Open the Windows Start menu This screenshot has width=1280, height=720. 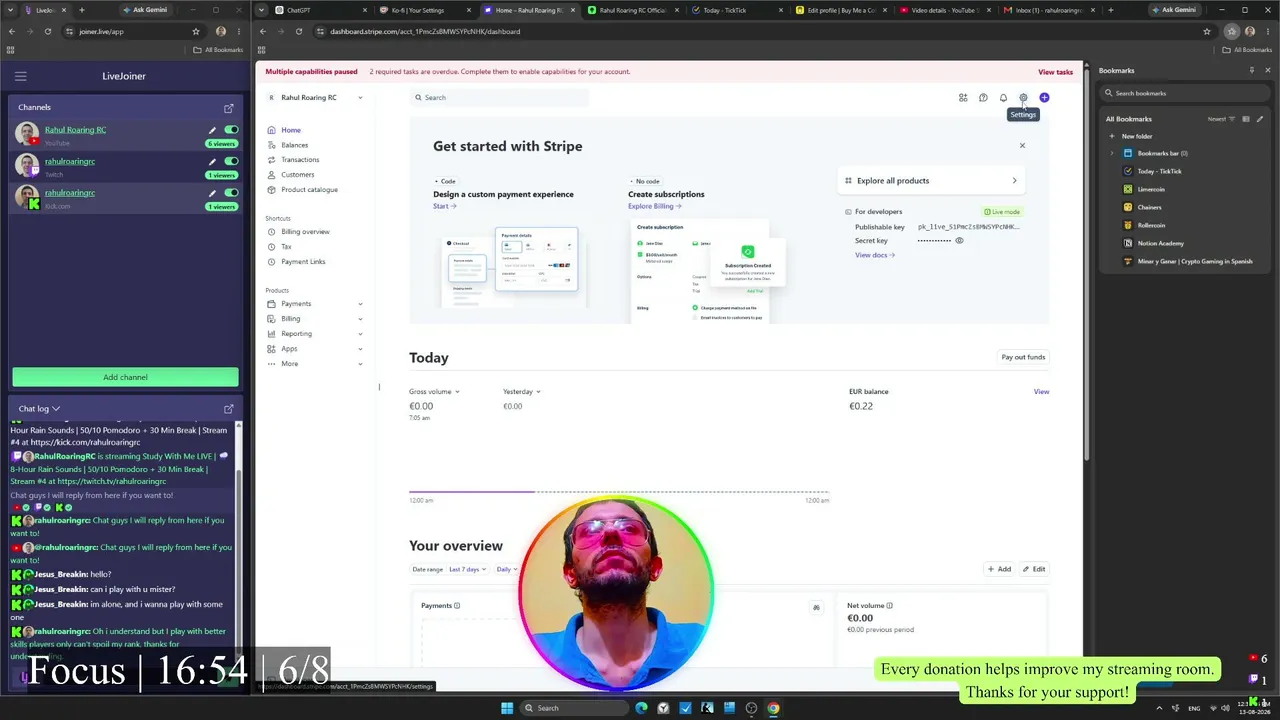[x=507, y=708]
